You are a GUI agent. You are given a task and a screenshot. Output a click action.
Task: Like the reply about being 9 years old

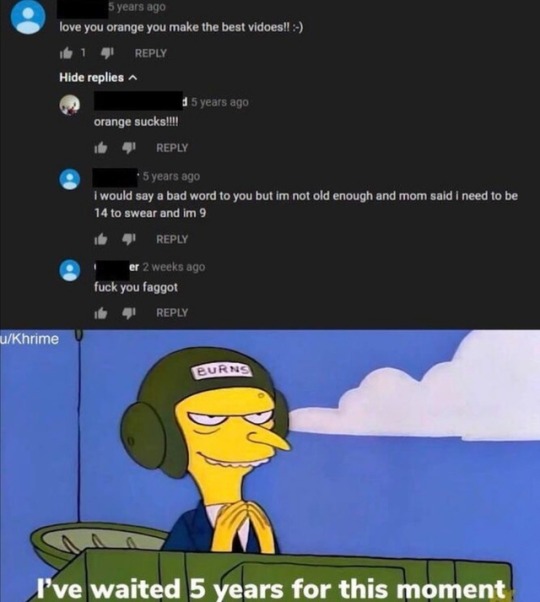(x=101, y=239)
